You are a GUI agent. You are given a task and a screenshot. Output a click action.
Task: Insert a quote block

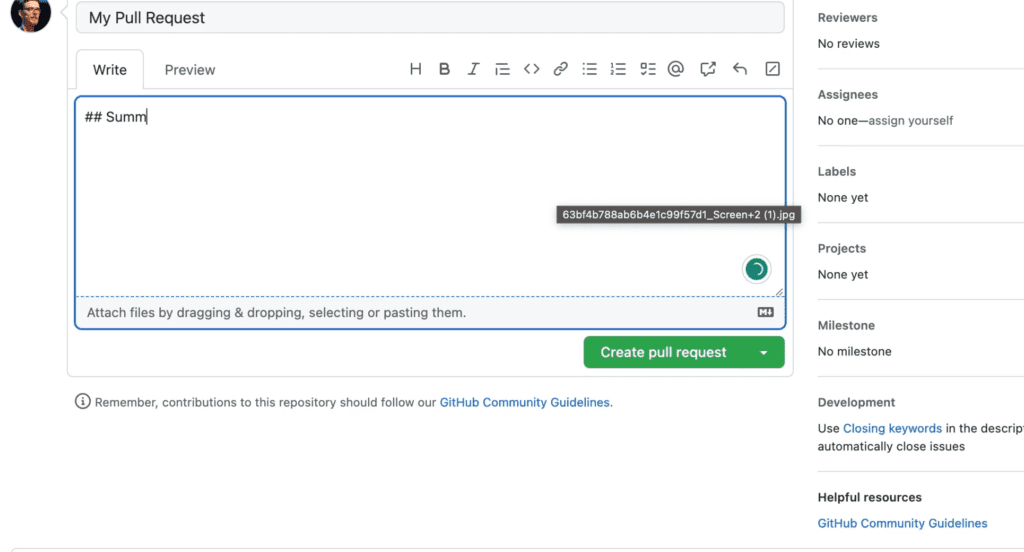[x=502, y=69]
